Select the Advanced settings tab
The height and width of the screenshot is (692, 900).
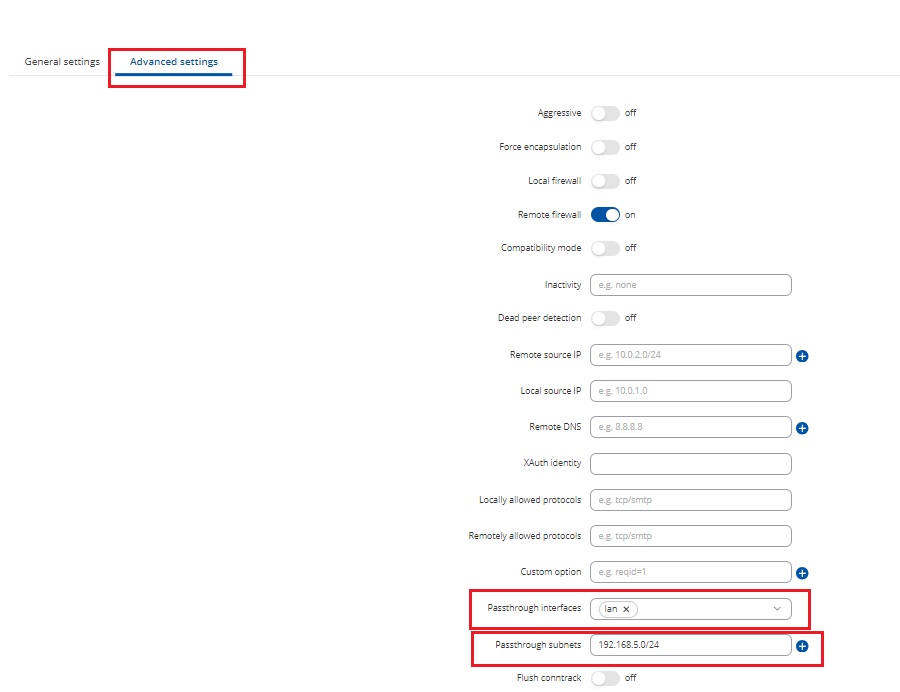tap(174, 62)
